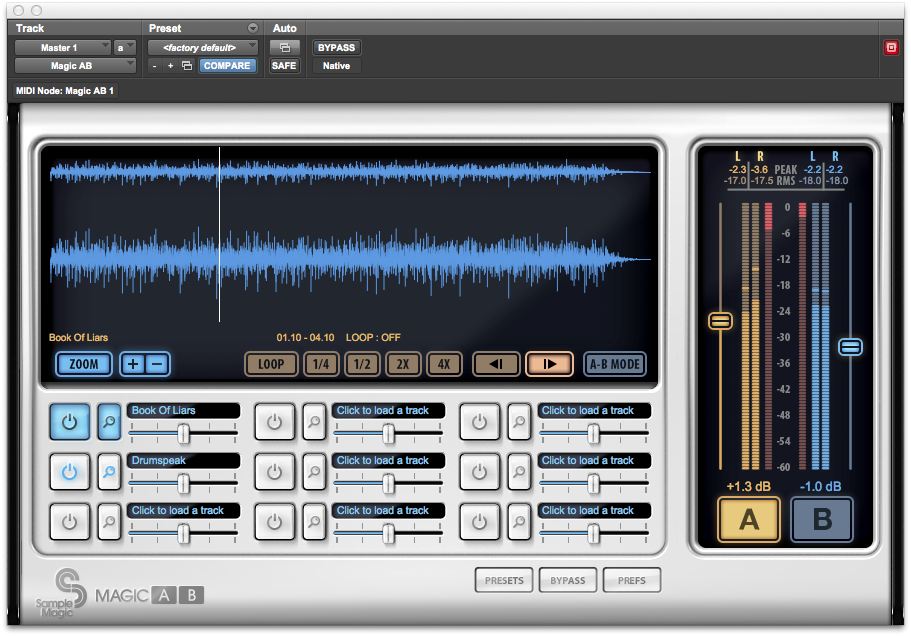Click the COMPARE button
Viewport: 911px width, 636px height.
(x=227, y=66)
